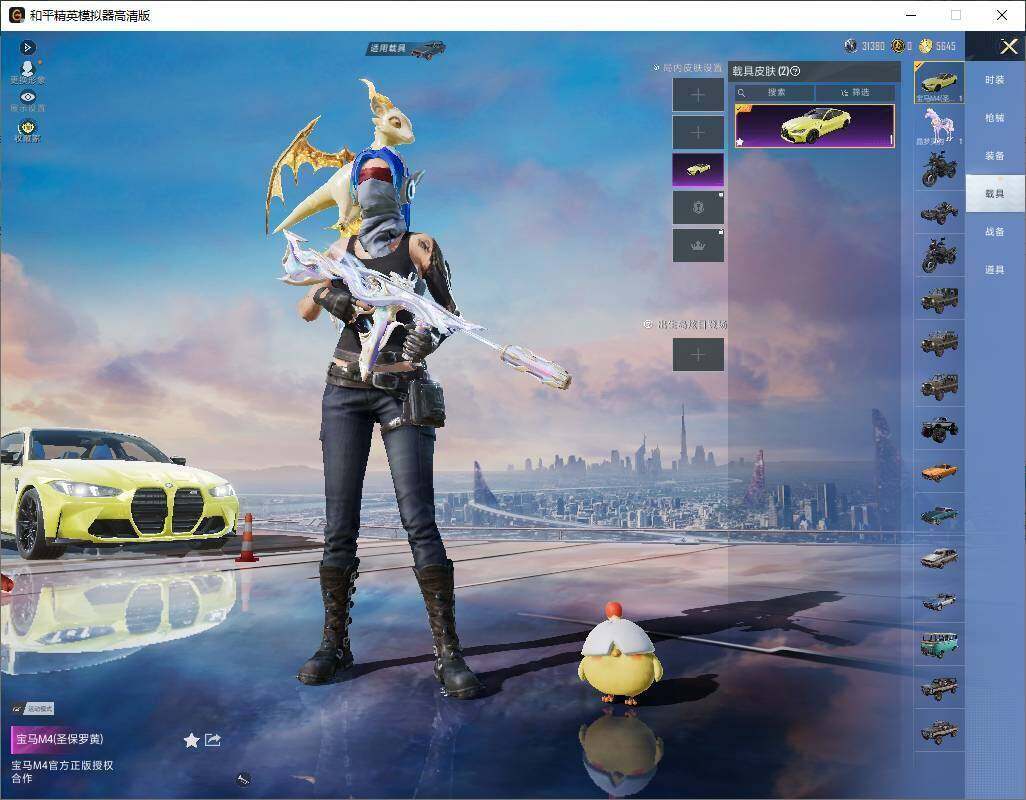Click the locked crown skin slot
Screen dimensions: 1026x800
[x=698, y=245]
